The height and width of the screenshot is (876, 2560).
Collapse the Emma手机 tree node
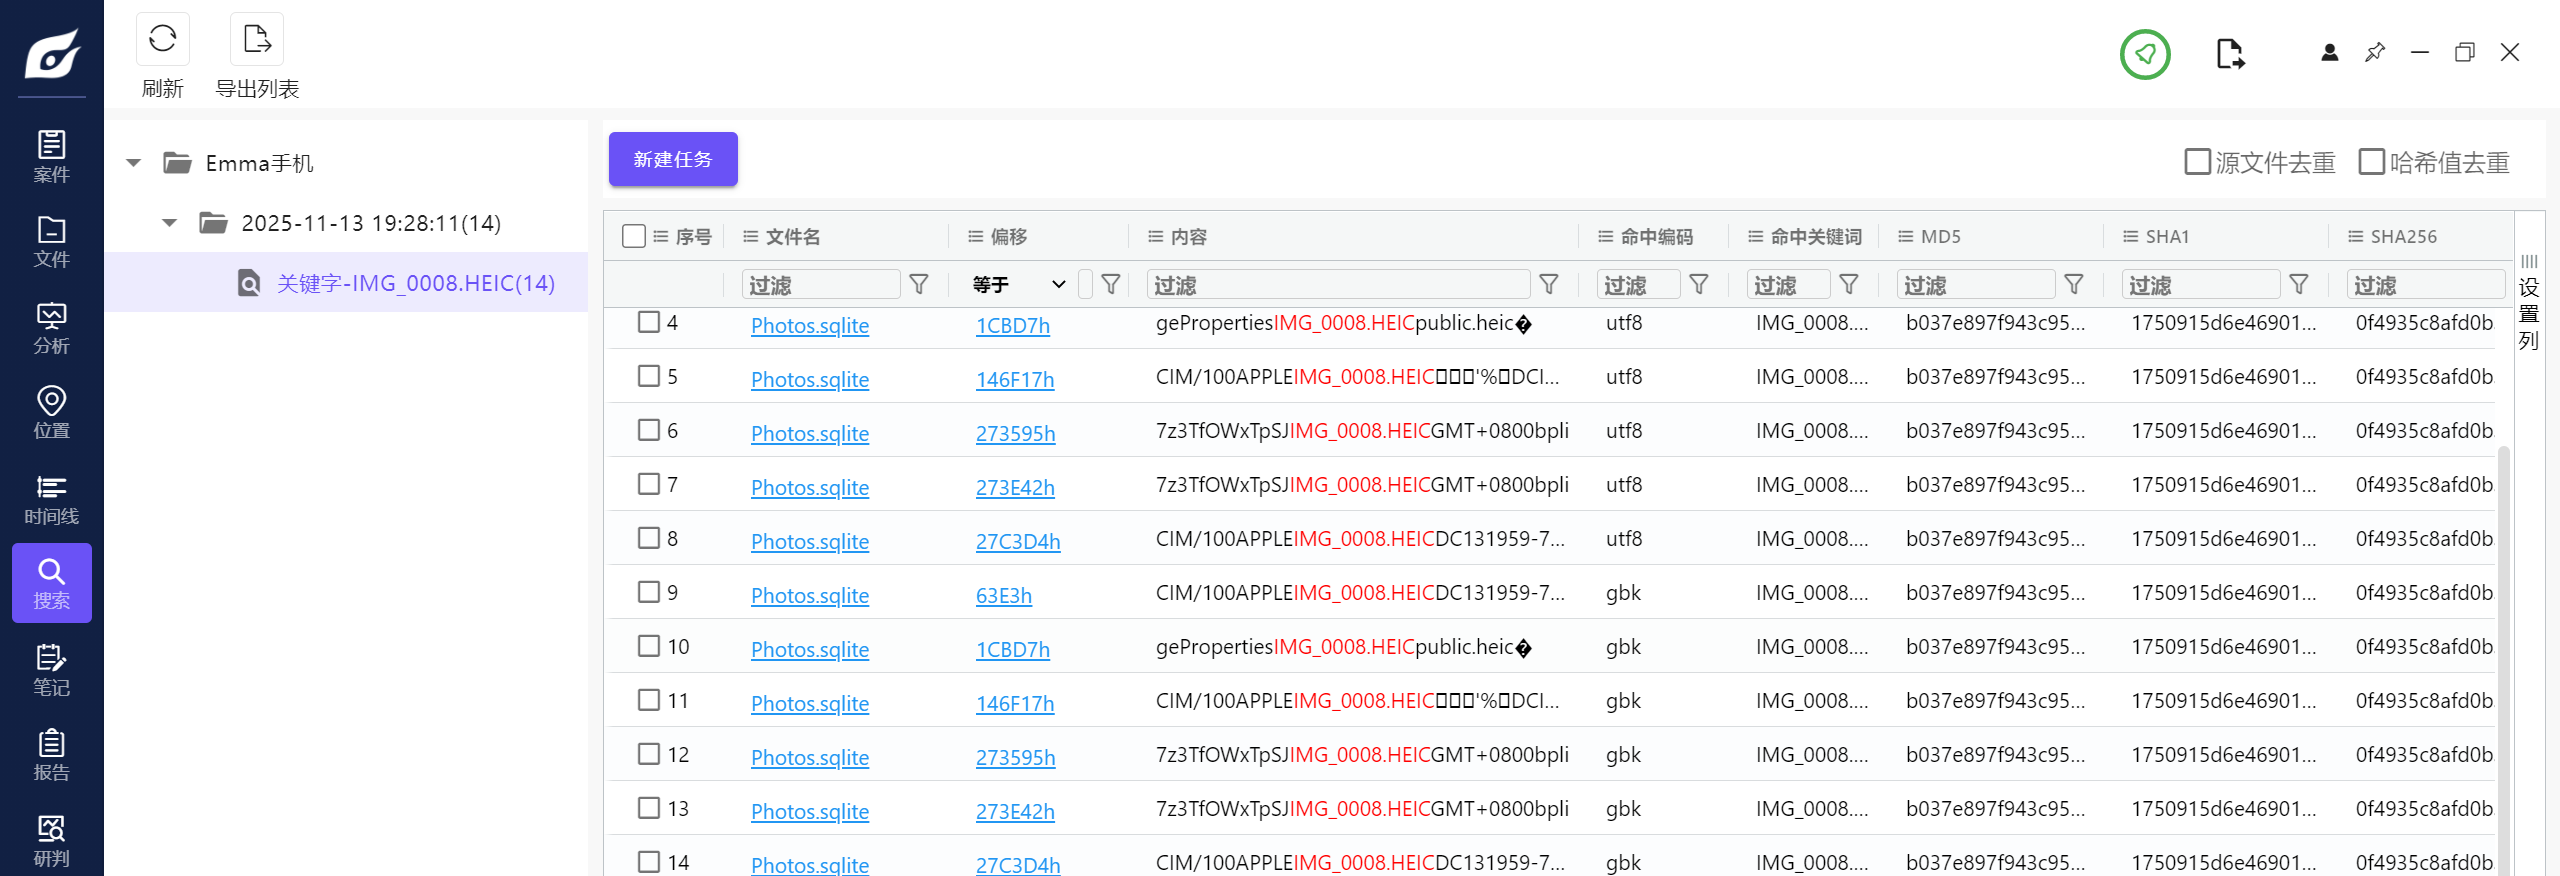(134, 163)
